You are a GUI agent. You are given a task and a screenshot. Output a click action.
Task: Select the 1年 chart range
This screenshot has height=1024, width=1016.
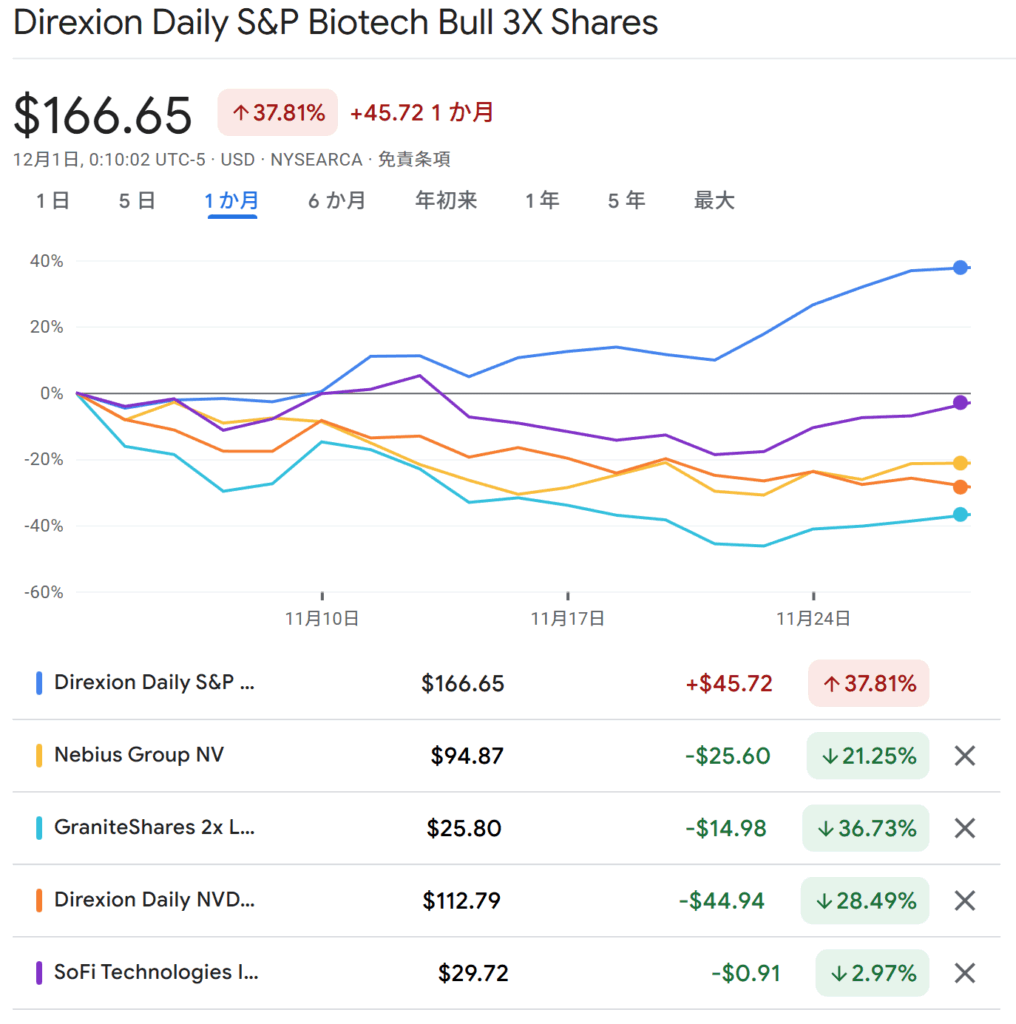[542, 201]
